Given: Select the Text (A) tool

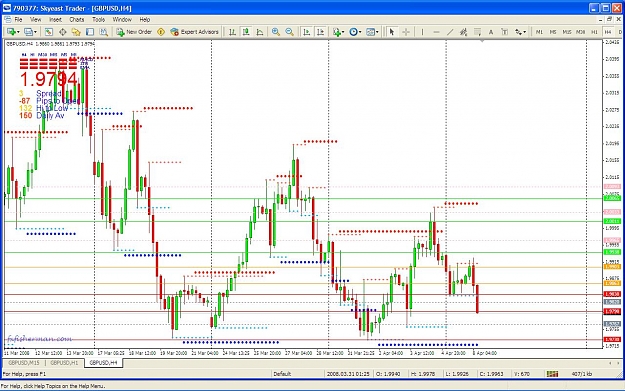Looking at the screenshot, I should tap(491, 32).
